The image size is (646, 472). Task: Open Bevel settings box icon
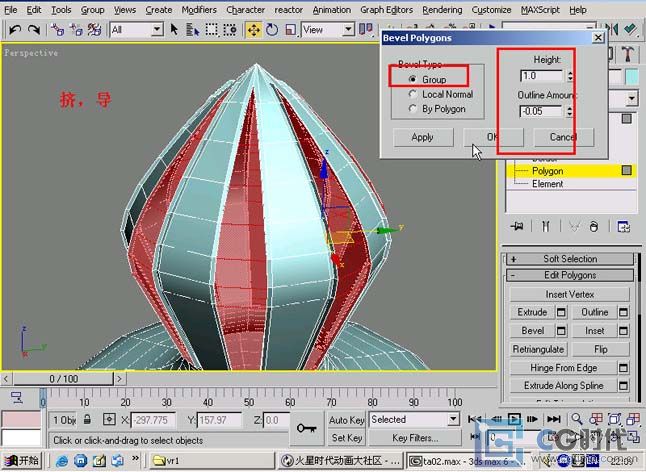pyautogui.click(x=561, y=331)
